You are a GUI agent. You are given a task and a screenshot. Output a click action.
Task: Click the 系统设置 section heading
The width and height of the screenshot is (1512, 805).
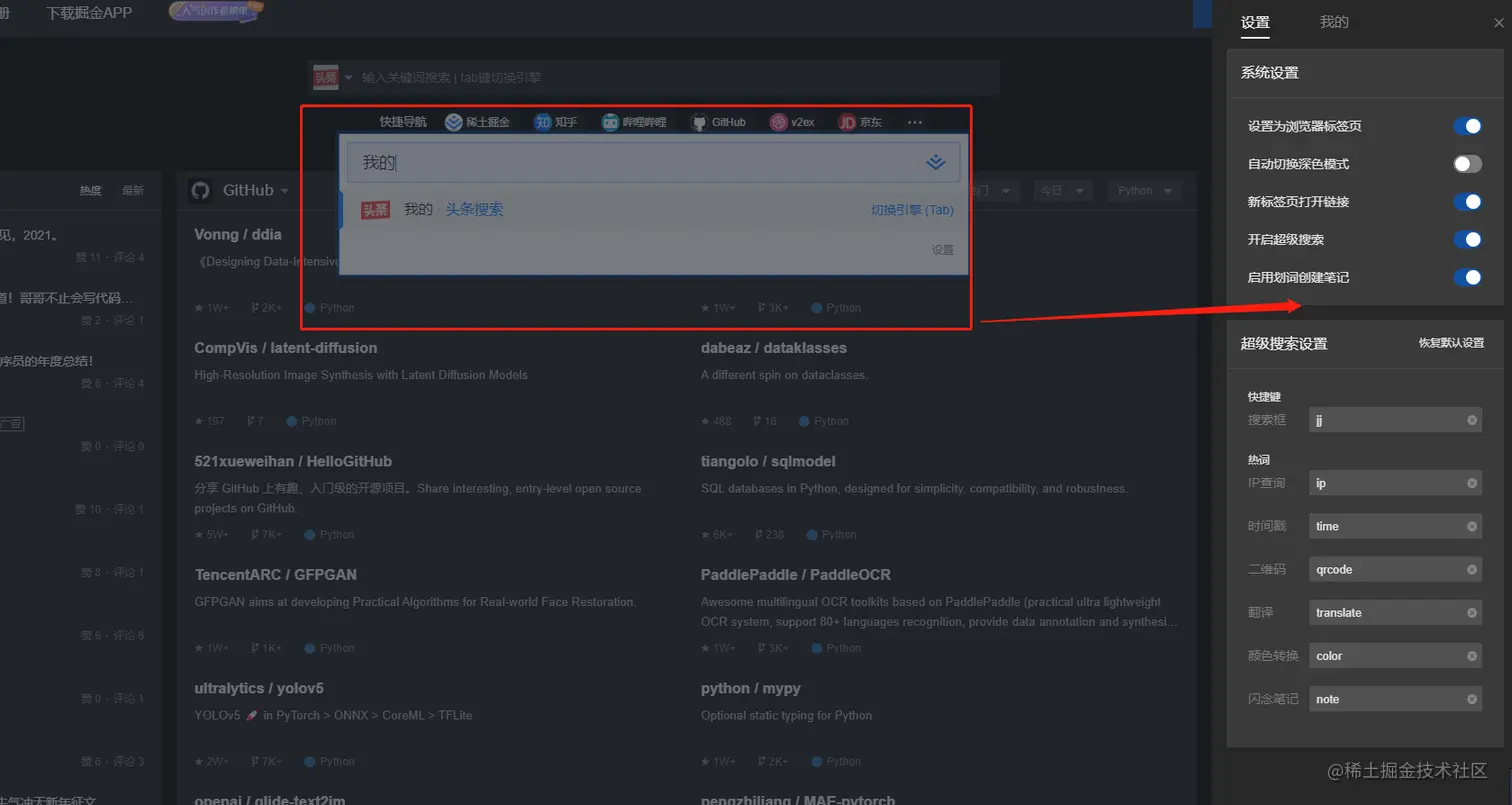click(x=1270, y=72)
